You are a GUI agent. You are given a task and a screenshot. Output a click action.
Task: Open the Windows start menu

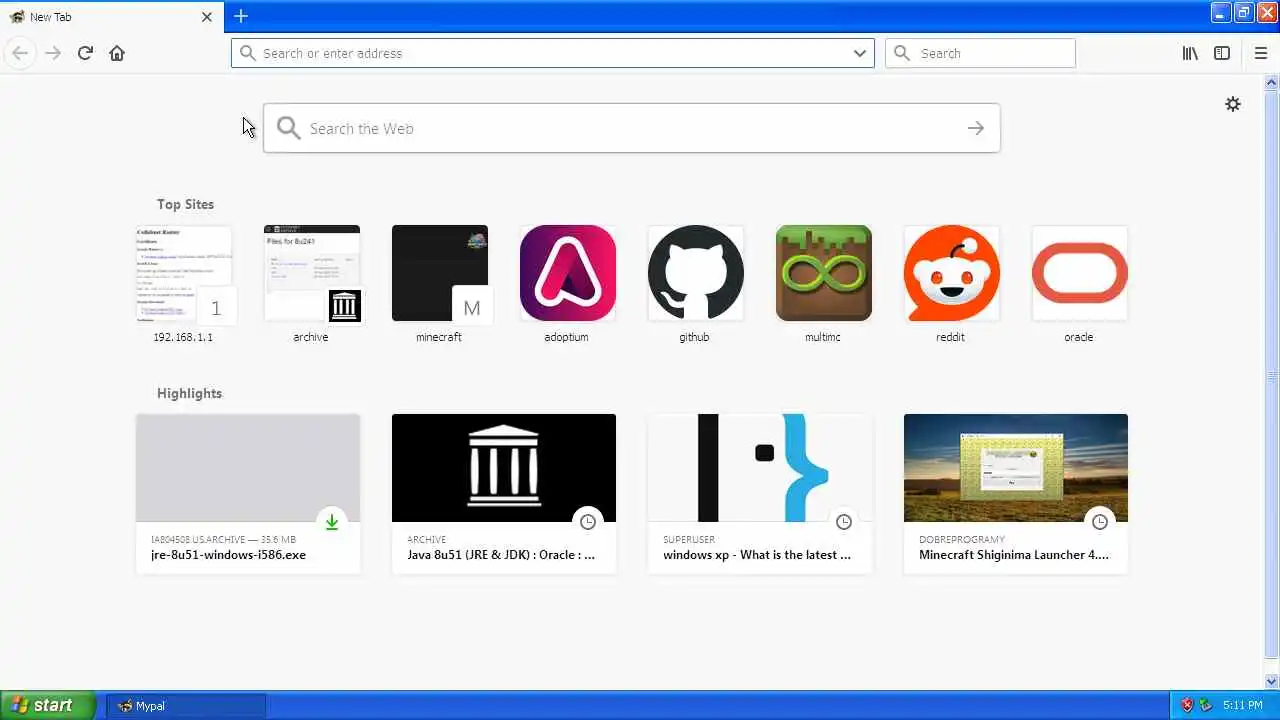click(x=48, y=705)
